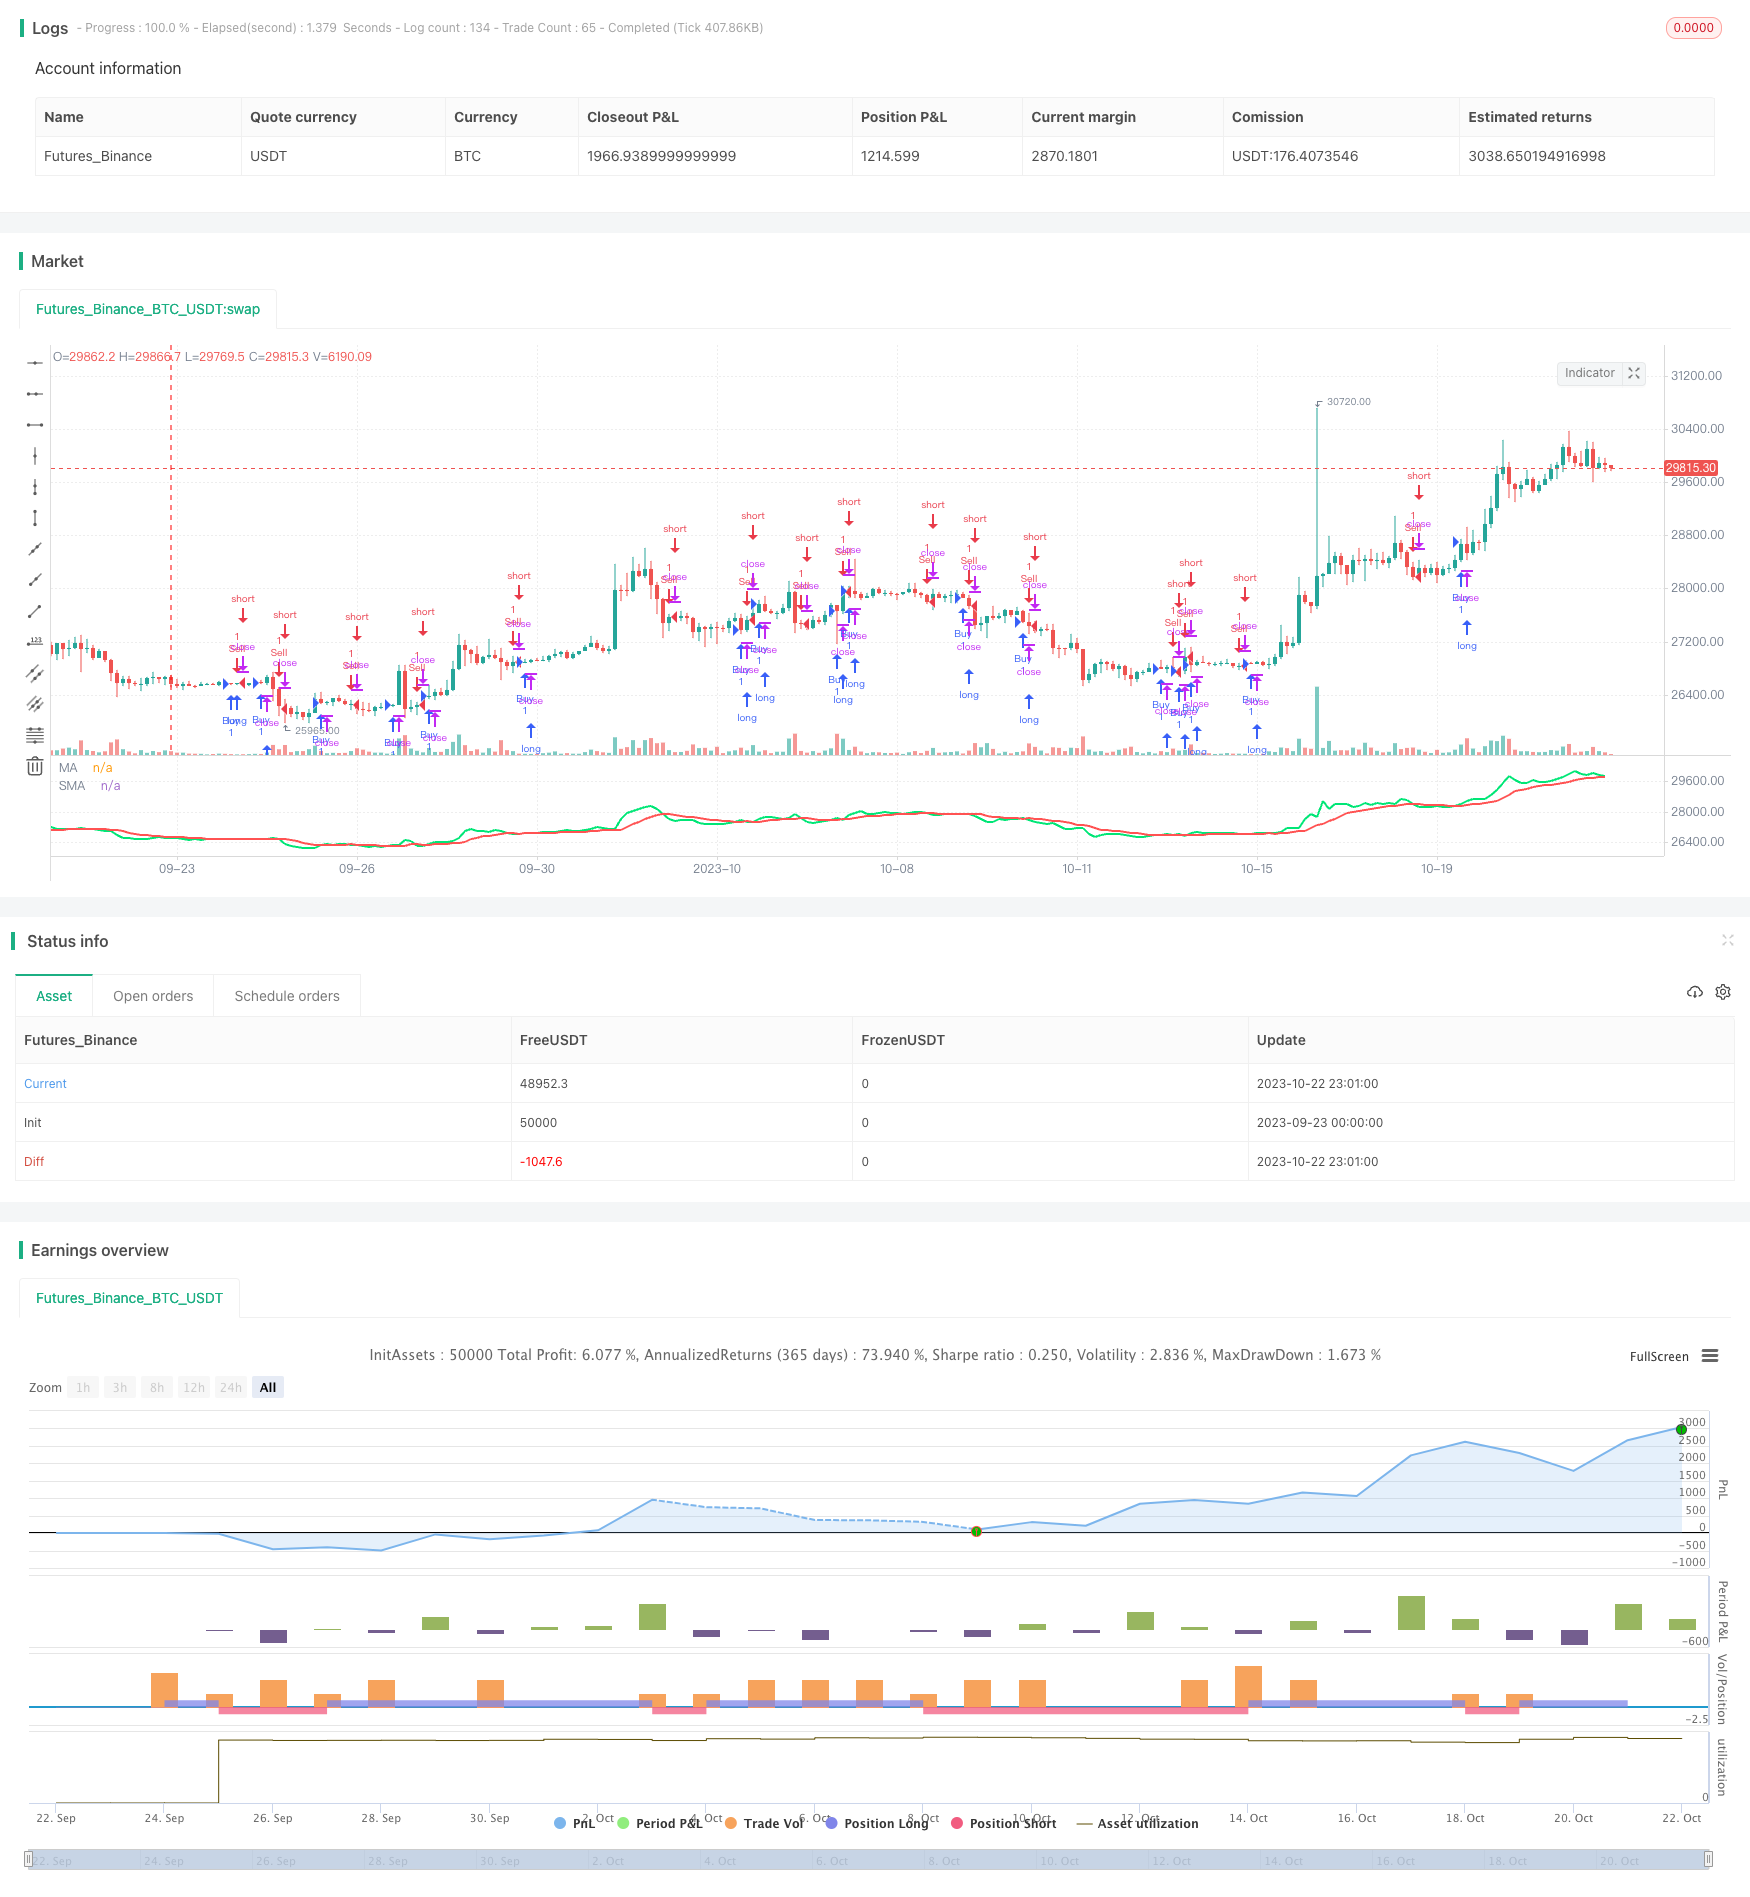The width and height of the screenshot is (1750, 1897).
Task: Open the Indicator dropdown on the chart
Action: (1589, 373)
